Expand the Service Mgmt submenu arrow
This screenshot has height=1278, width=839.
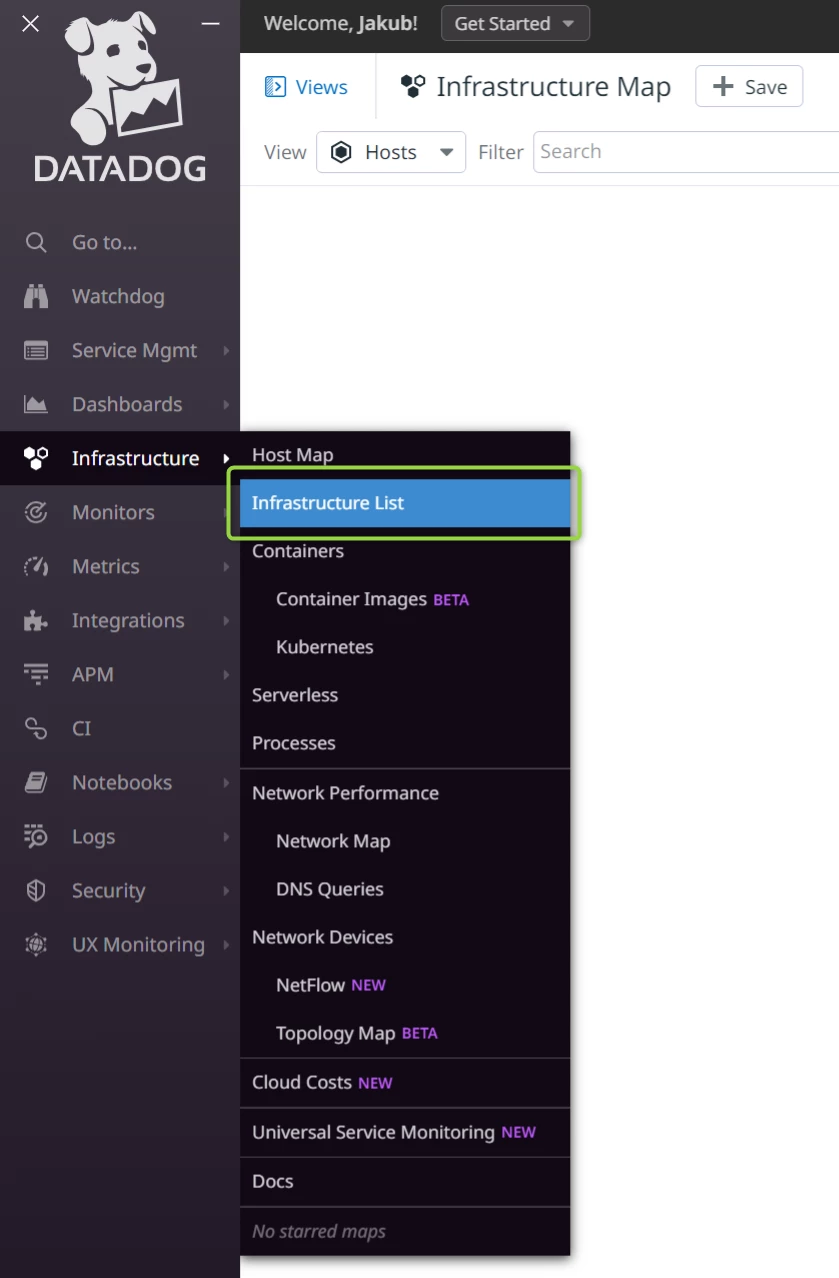(x=227, y=350)
